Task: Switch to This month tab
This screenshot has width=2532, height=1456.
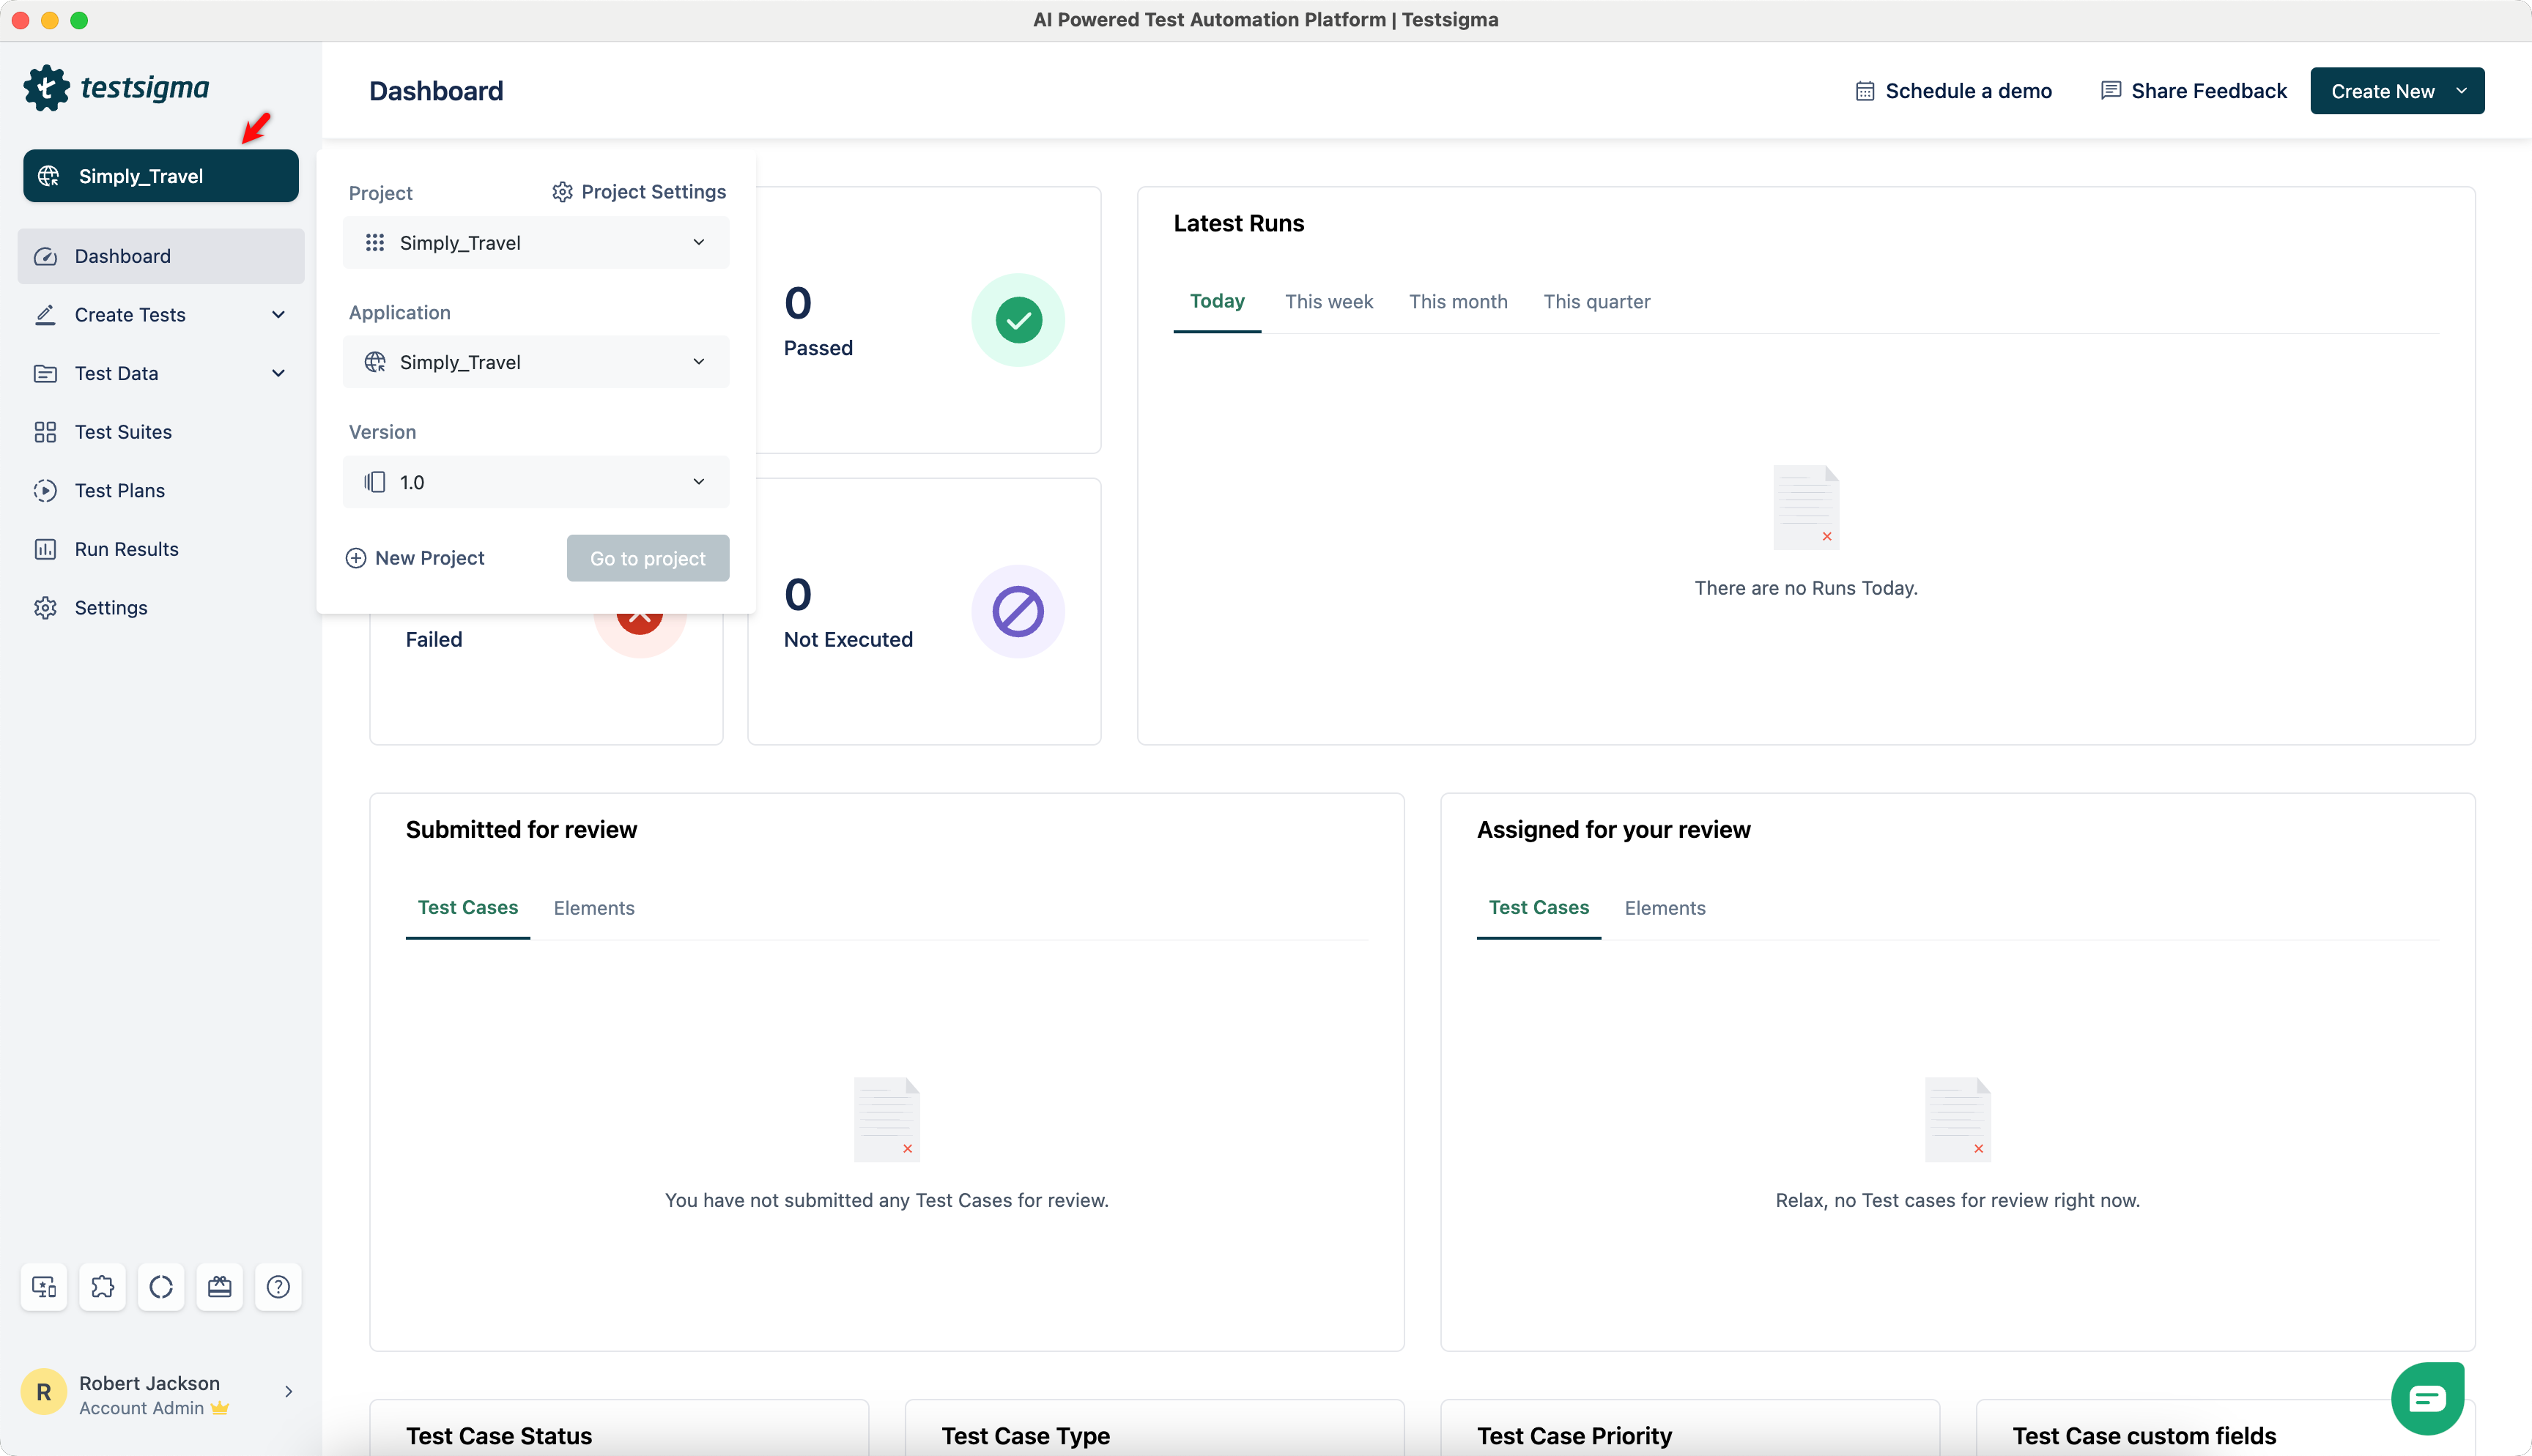Action: coord(1458,302)
